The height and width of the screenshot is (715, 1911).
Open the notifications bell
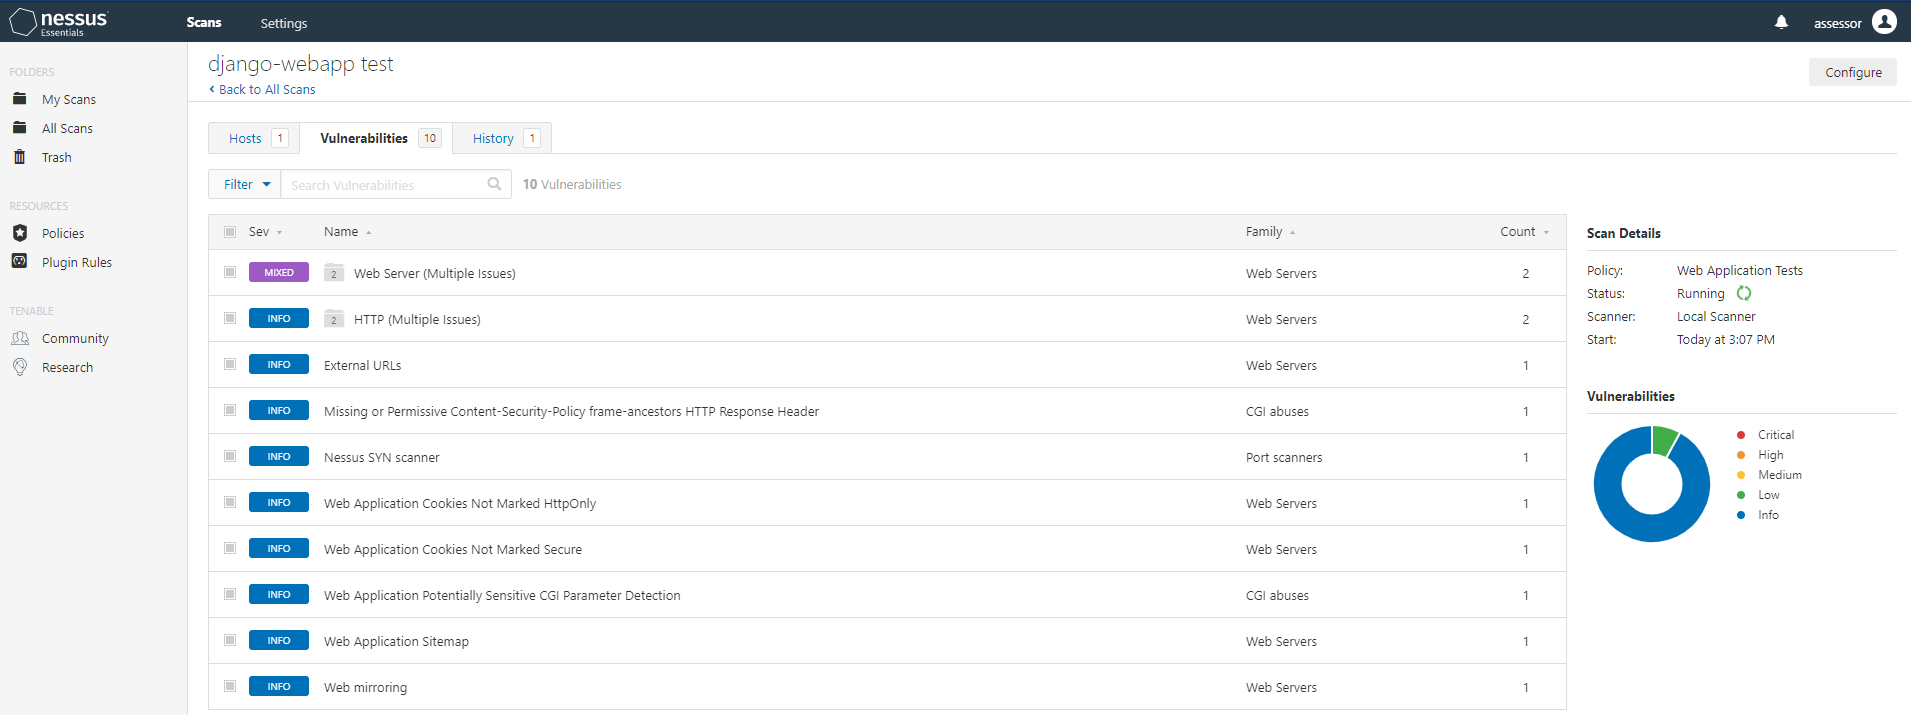click(x=1781, y=22)
